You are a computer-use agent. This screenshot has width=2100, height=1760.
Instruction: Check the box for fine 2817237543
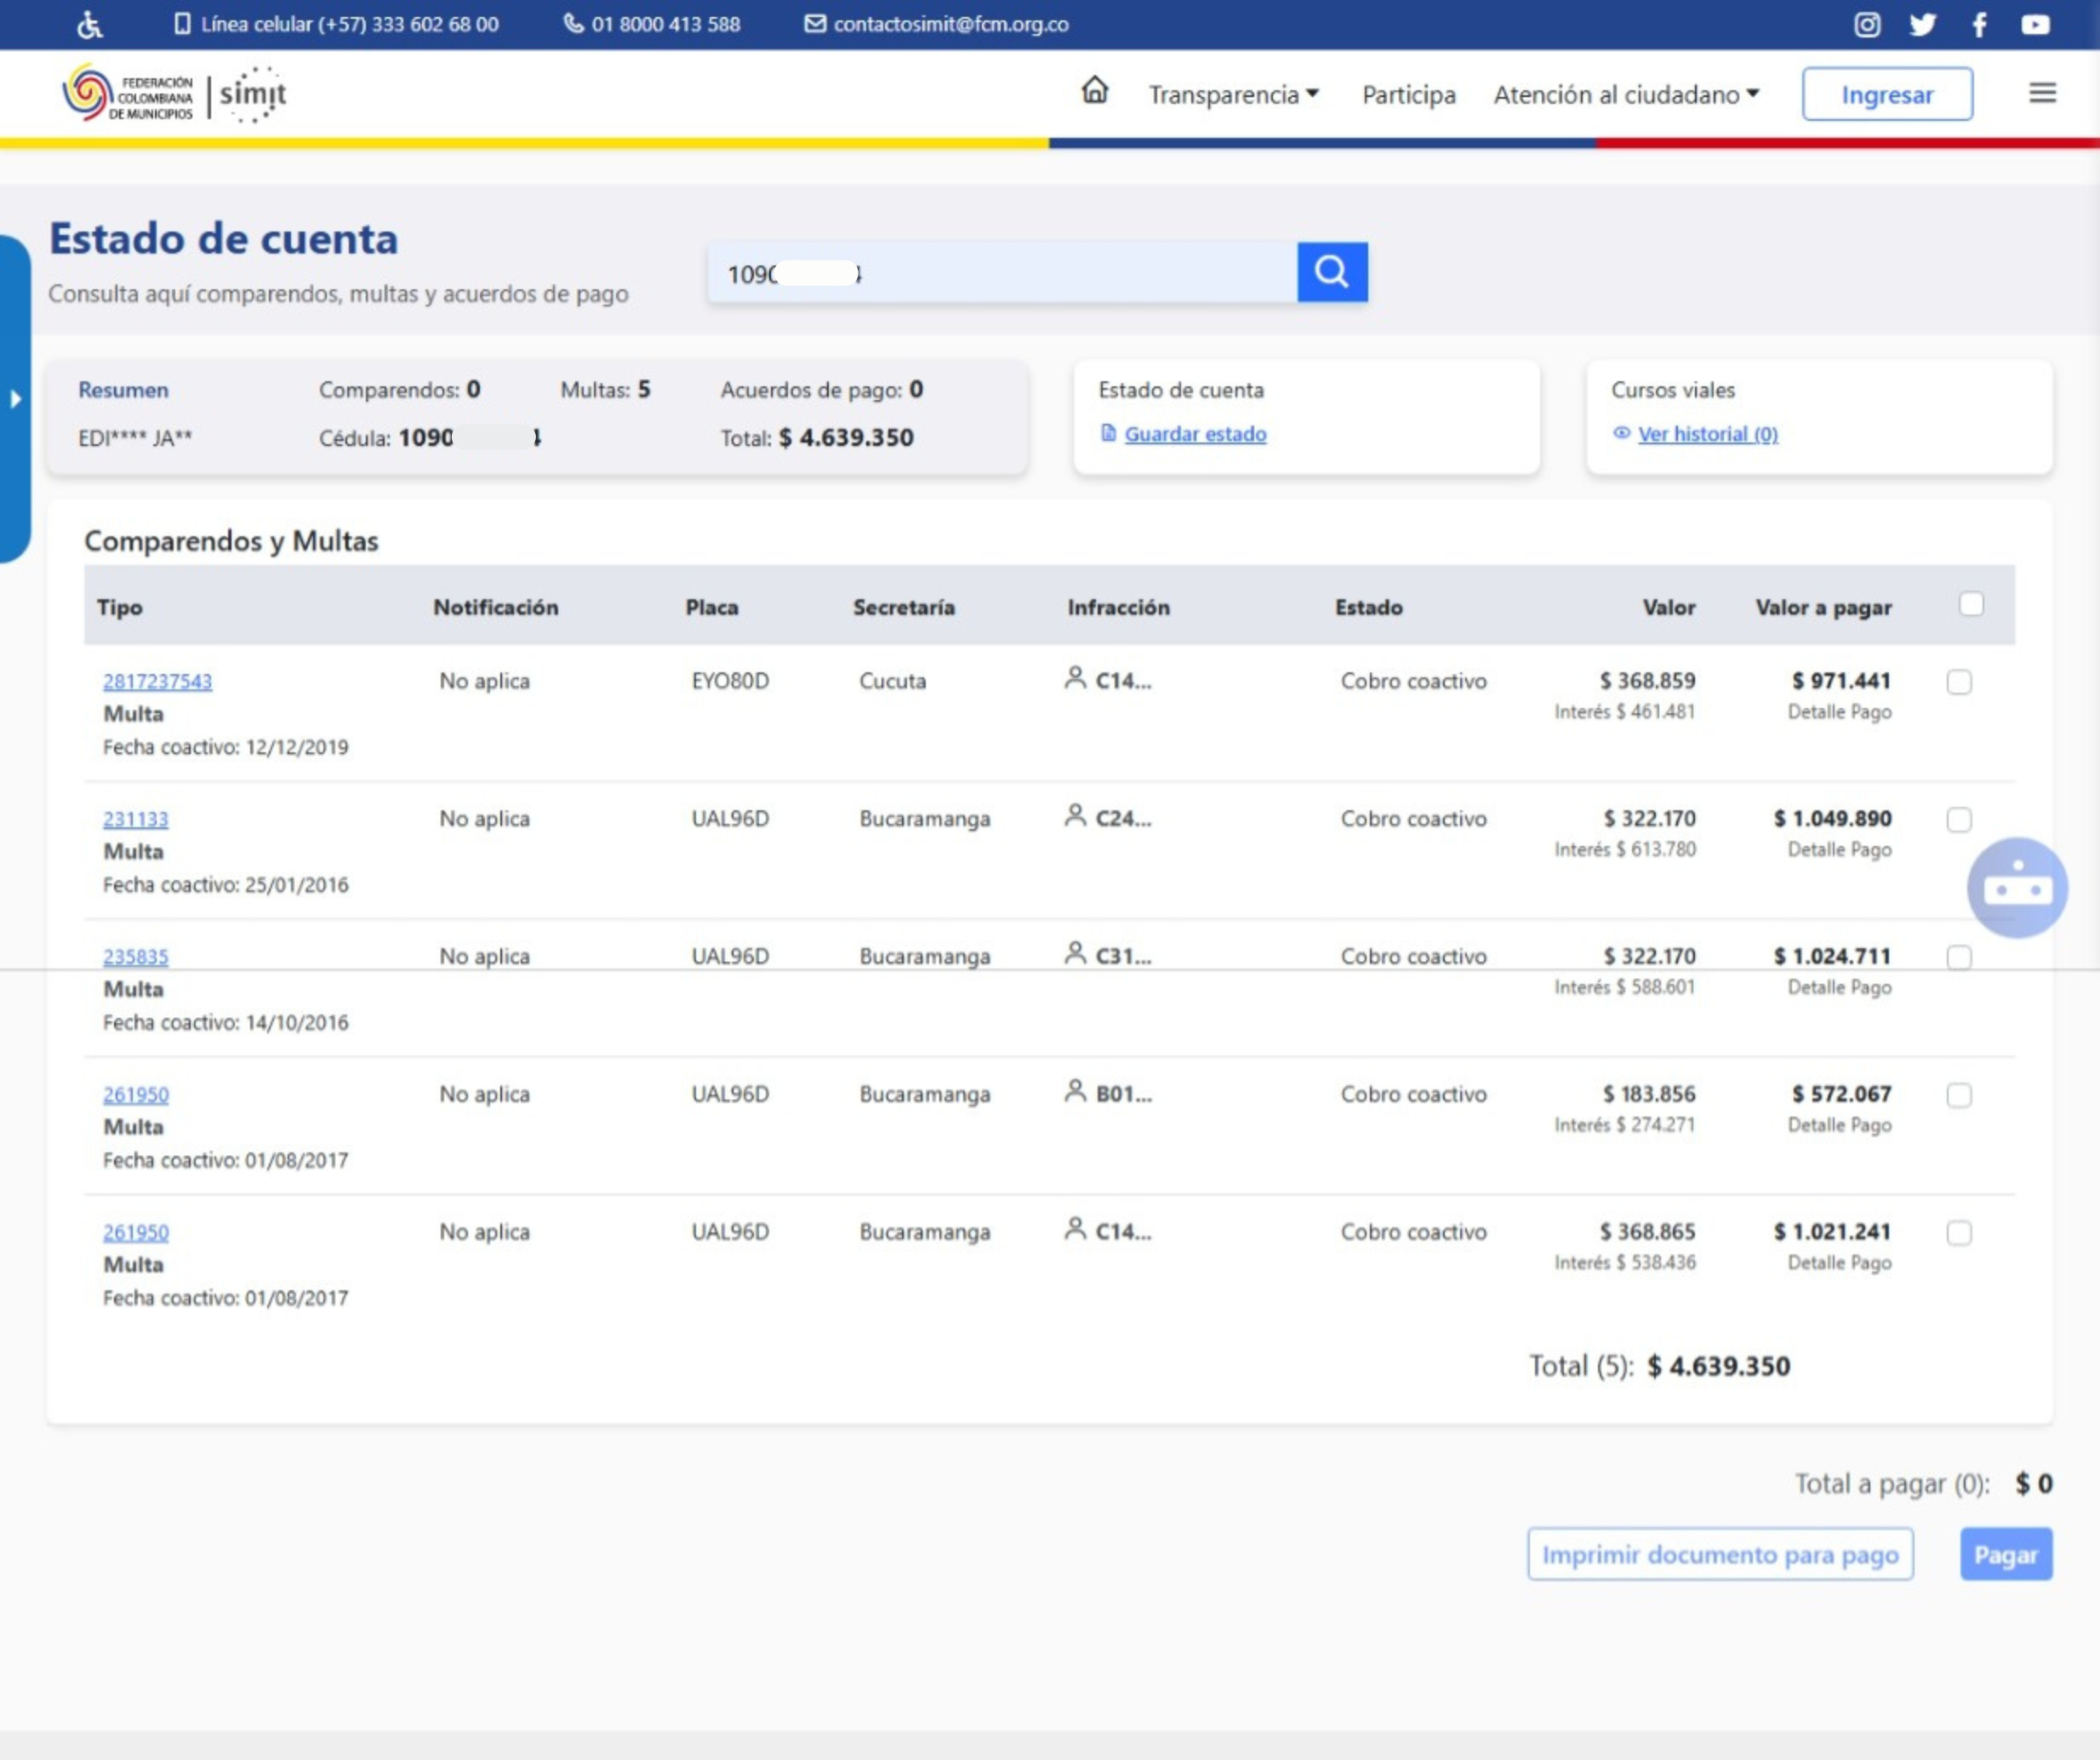coord(1959,682)
